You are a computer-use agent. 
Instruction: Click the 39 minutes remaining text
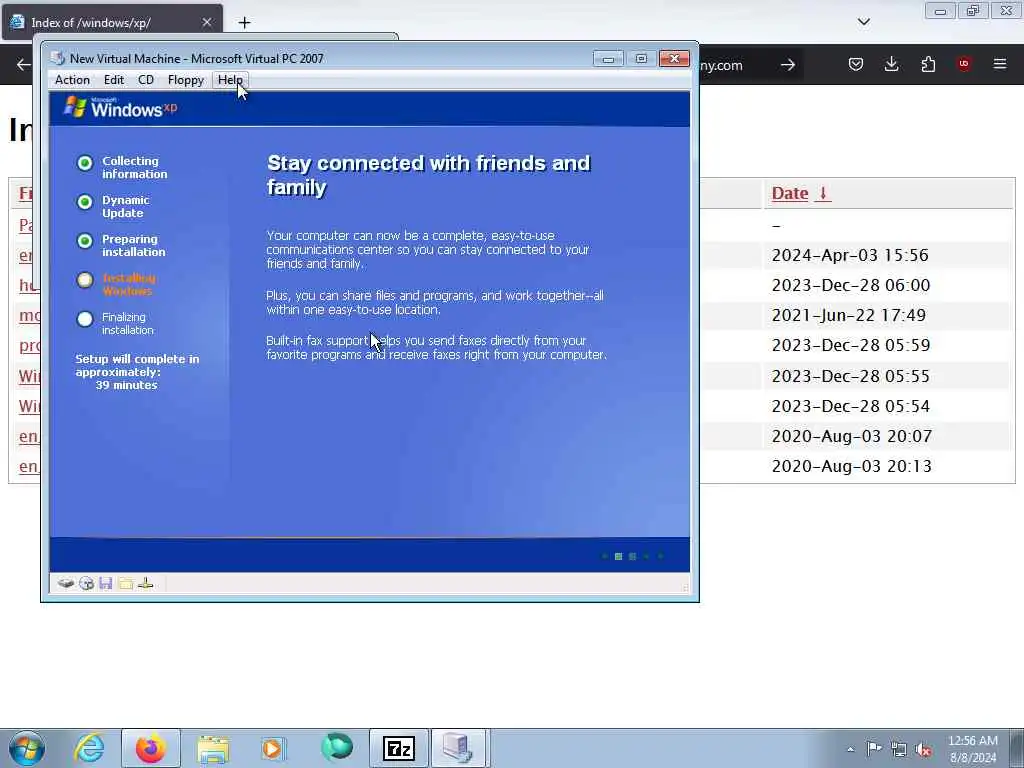[127, 385]
